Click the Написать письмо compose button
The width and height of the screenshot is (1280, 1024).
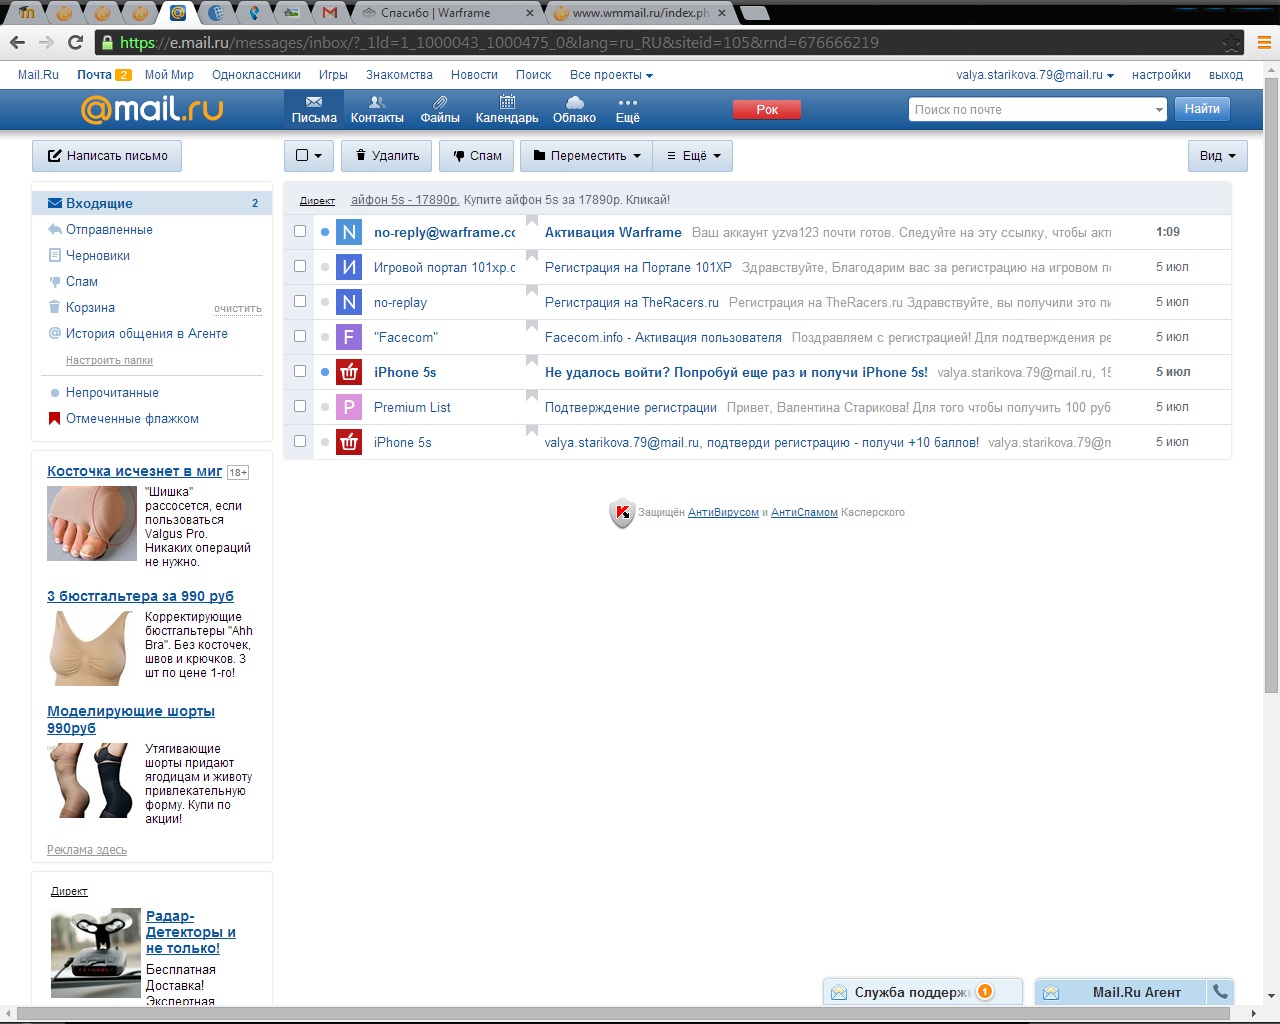click(107, 156)
